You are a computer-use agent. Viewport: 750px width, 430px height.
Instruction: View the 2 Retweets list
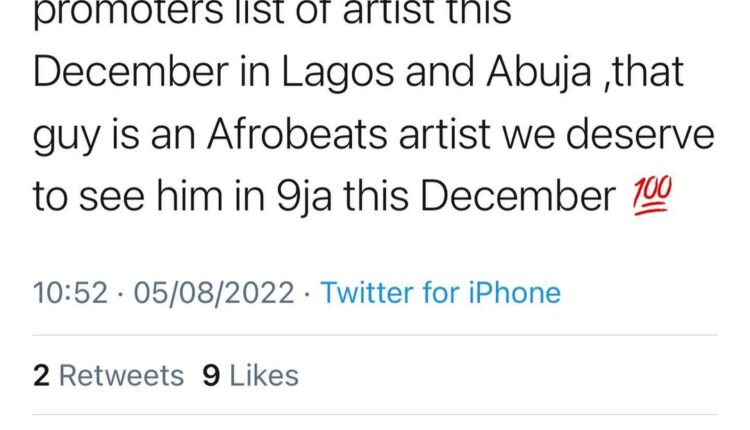tap(108, 375)
